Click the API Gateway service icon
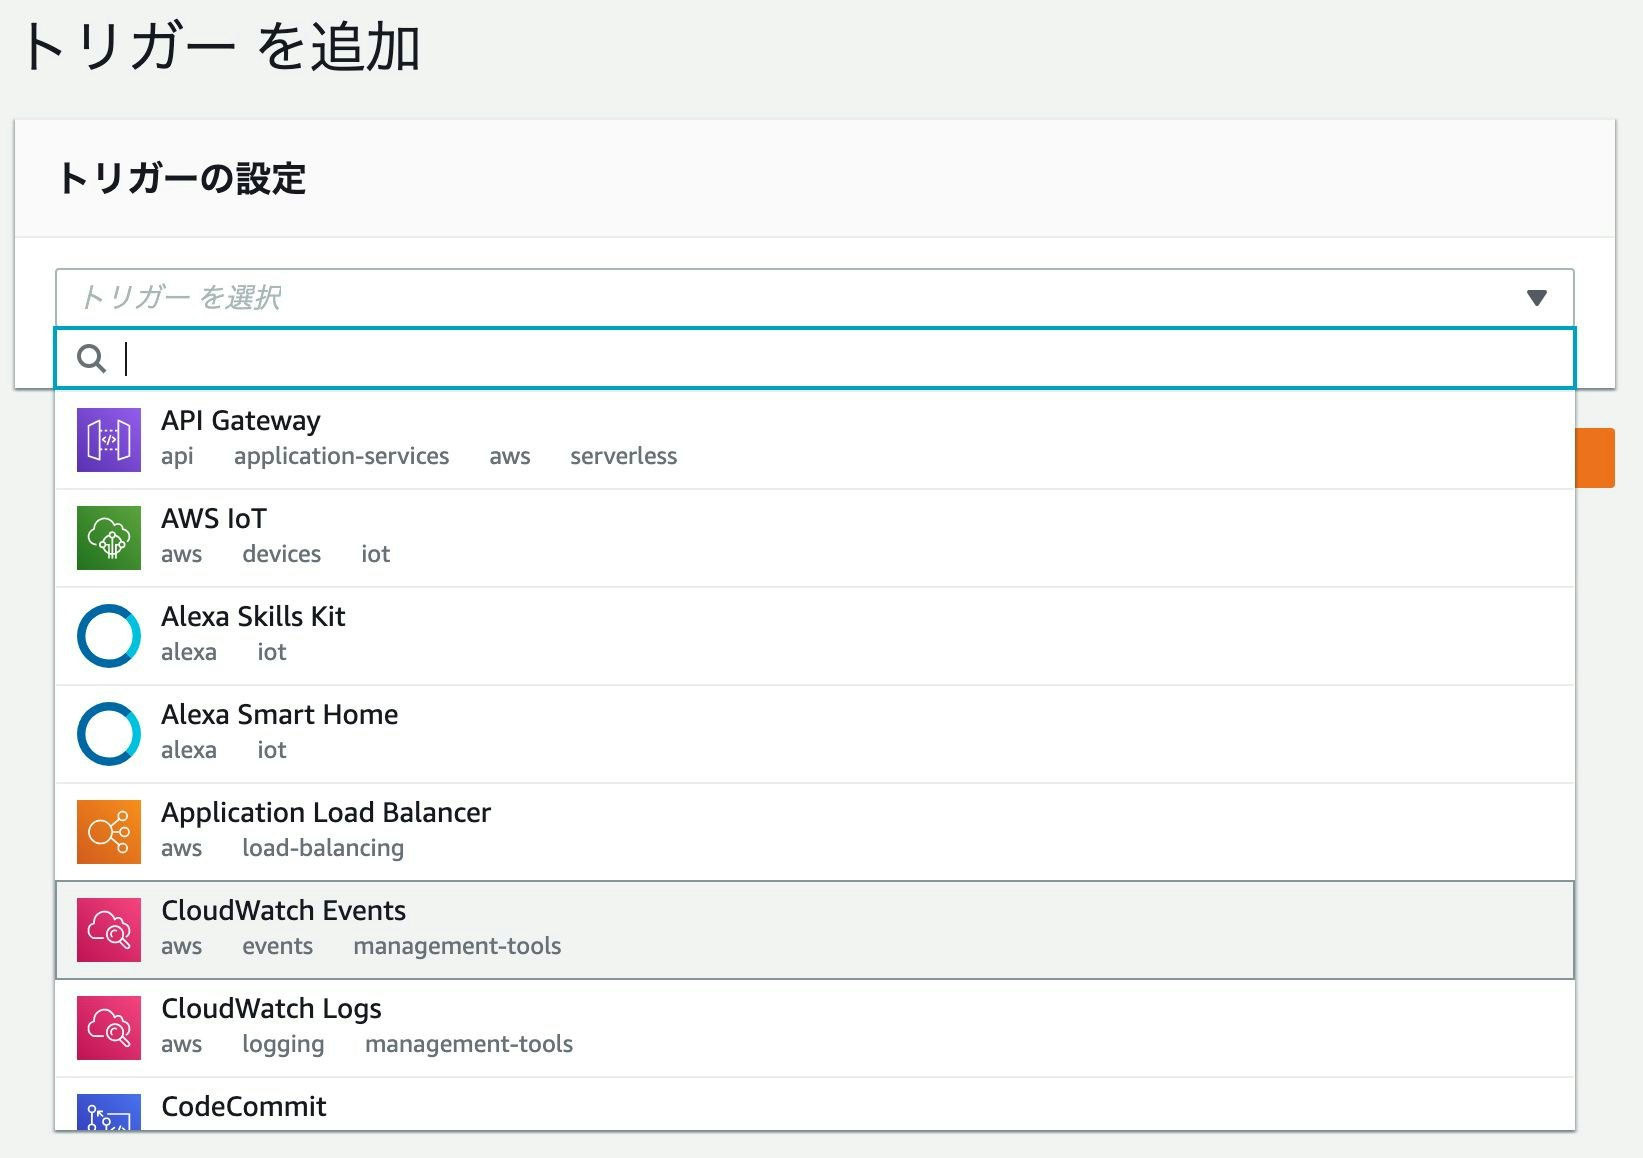Viewport: 1643px width, 1158px height. pos(109,440)
